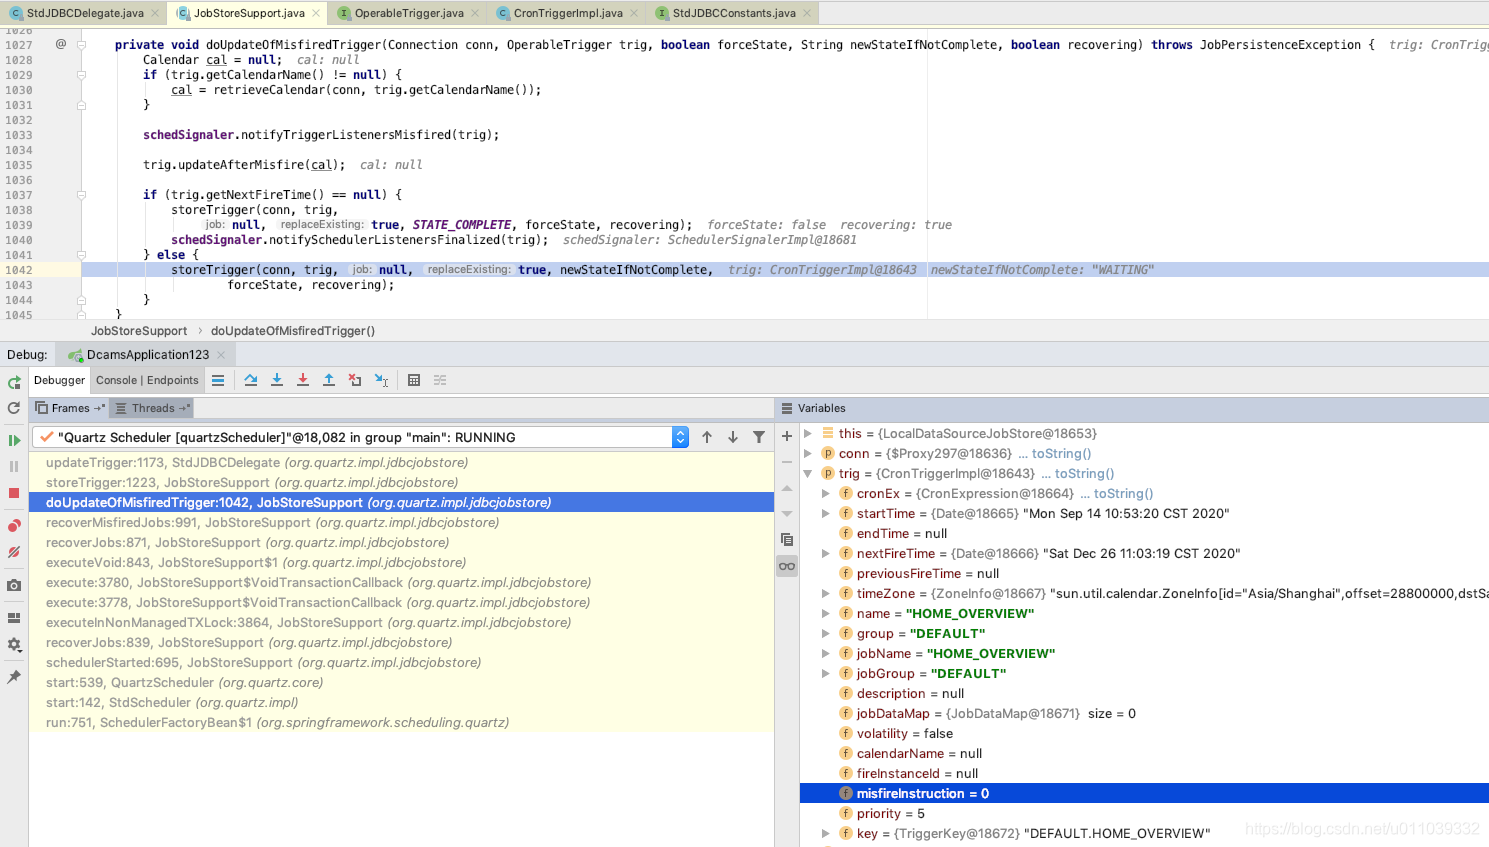Viewport: 1489px width, 847px height.
Task: Toggle Mute Breakpoints
Action: pyautogui.click(x=14, y=552)
